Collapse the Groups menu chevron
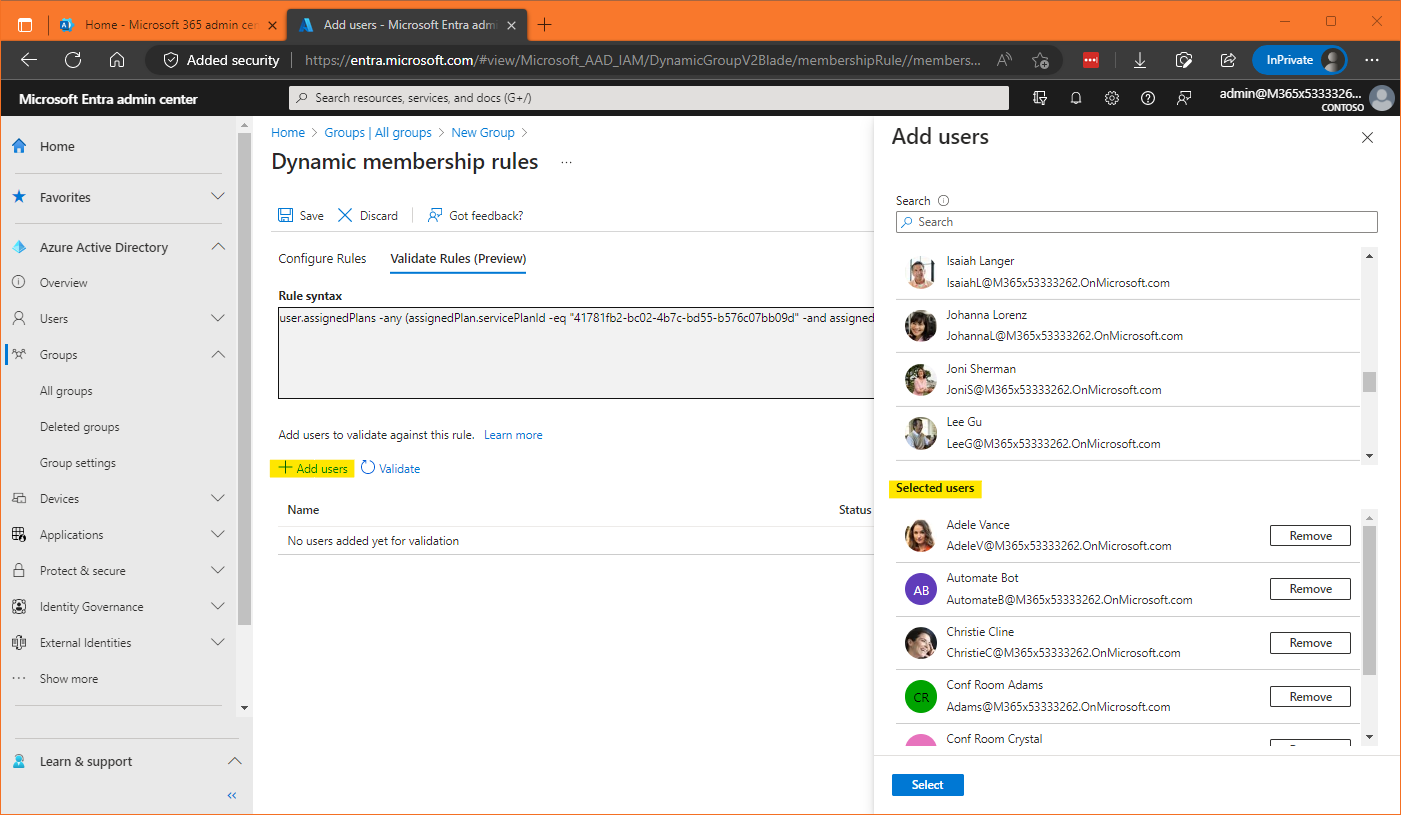This screenshot has height=815, width=1401. click(x=218, y=355)
